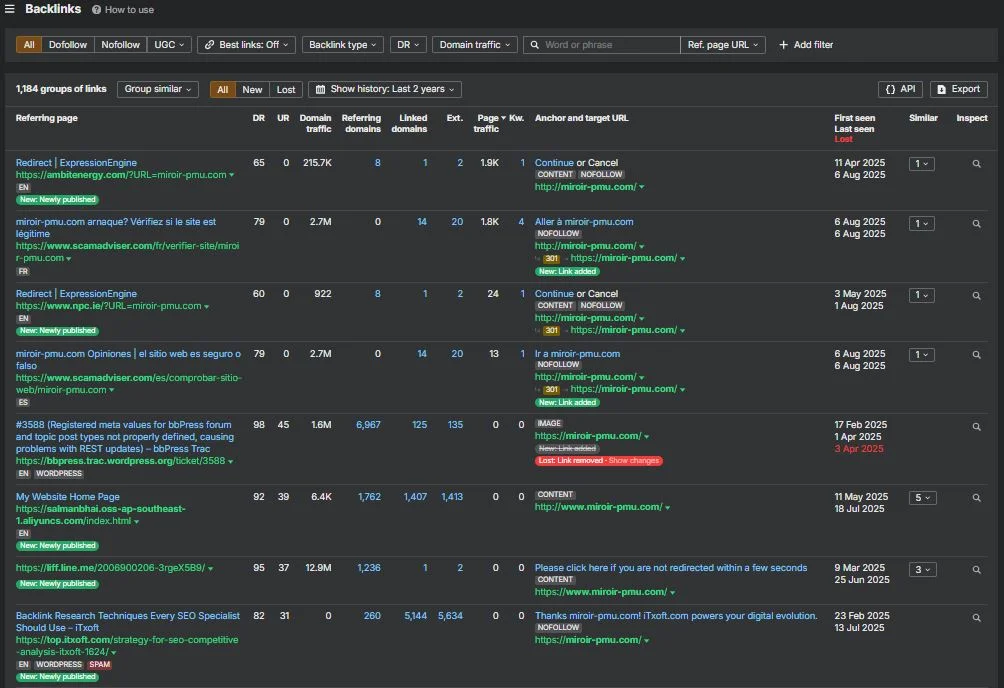Open miroir-pmu.com Opiniones page title link
Viewport: 1004px width, 688px height.
tap(128, 359)
